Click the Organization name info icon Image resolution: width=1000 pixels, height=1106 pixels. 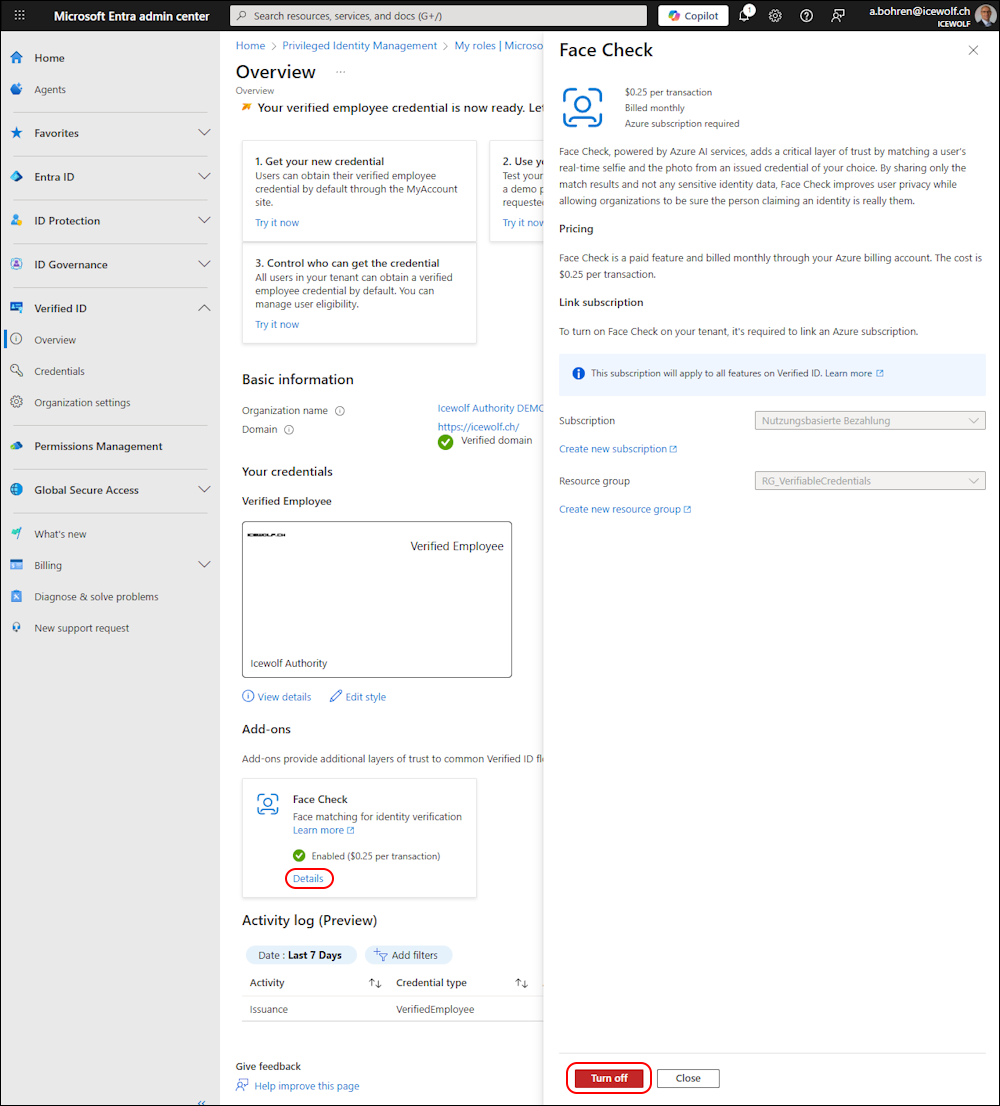tap(340, 411)
